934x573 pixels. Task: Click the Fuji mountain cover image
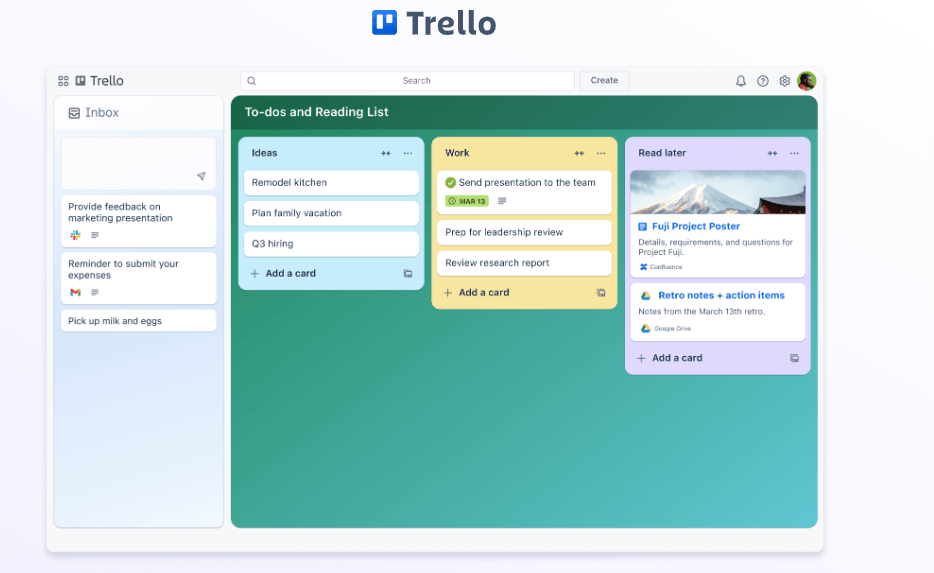click(x=718, y=192)
